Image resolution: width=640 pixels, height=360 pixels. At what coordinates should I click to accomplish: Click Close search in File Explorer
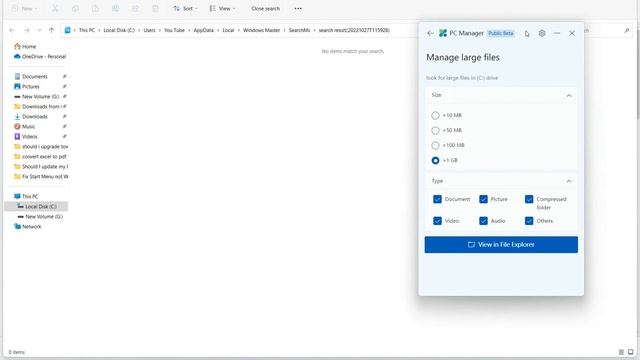click(265, 9)
